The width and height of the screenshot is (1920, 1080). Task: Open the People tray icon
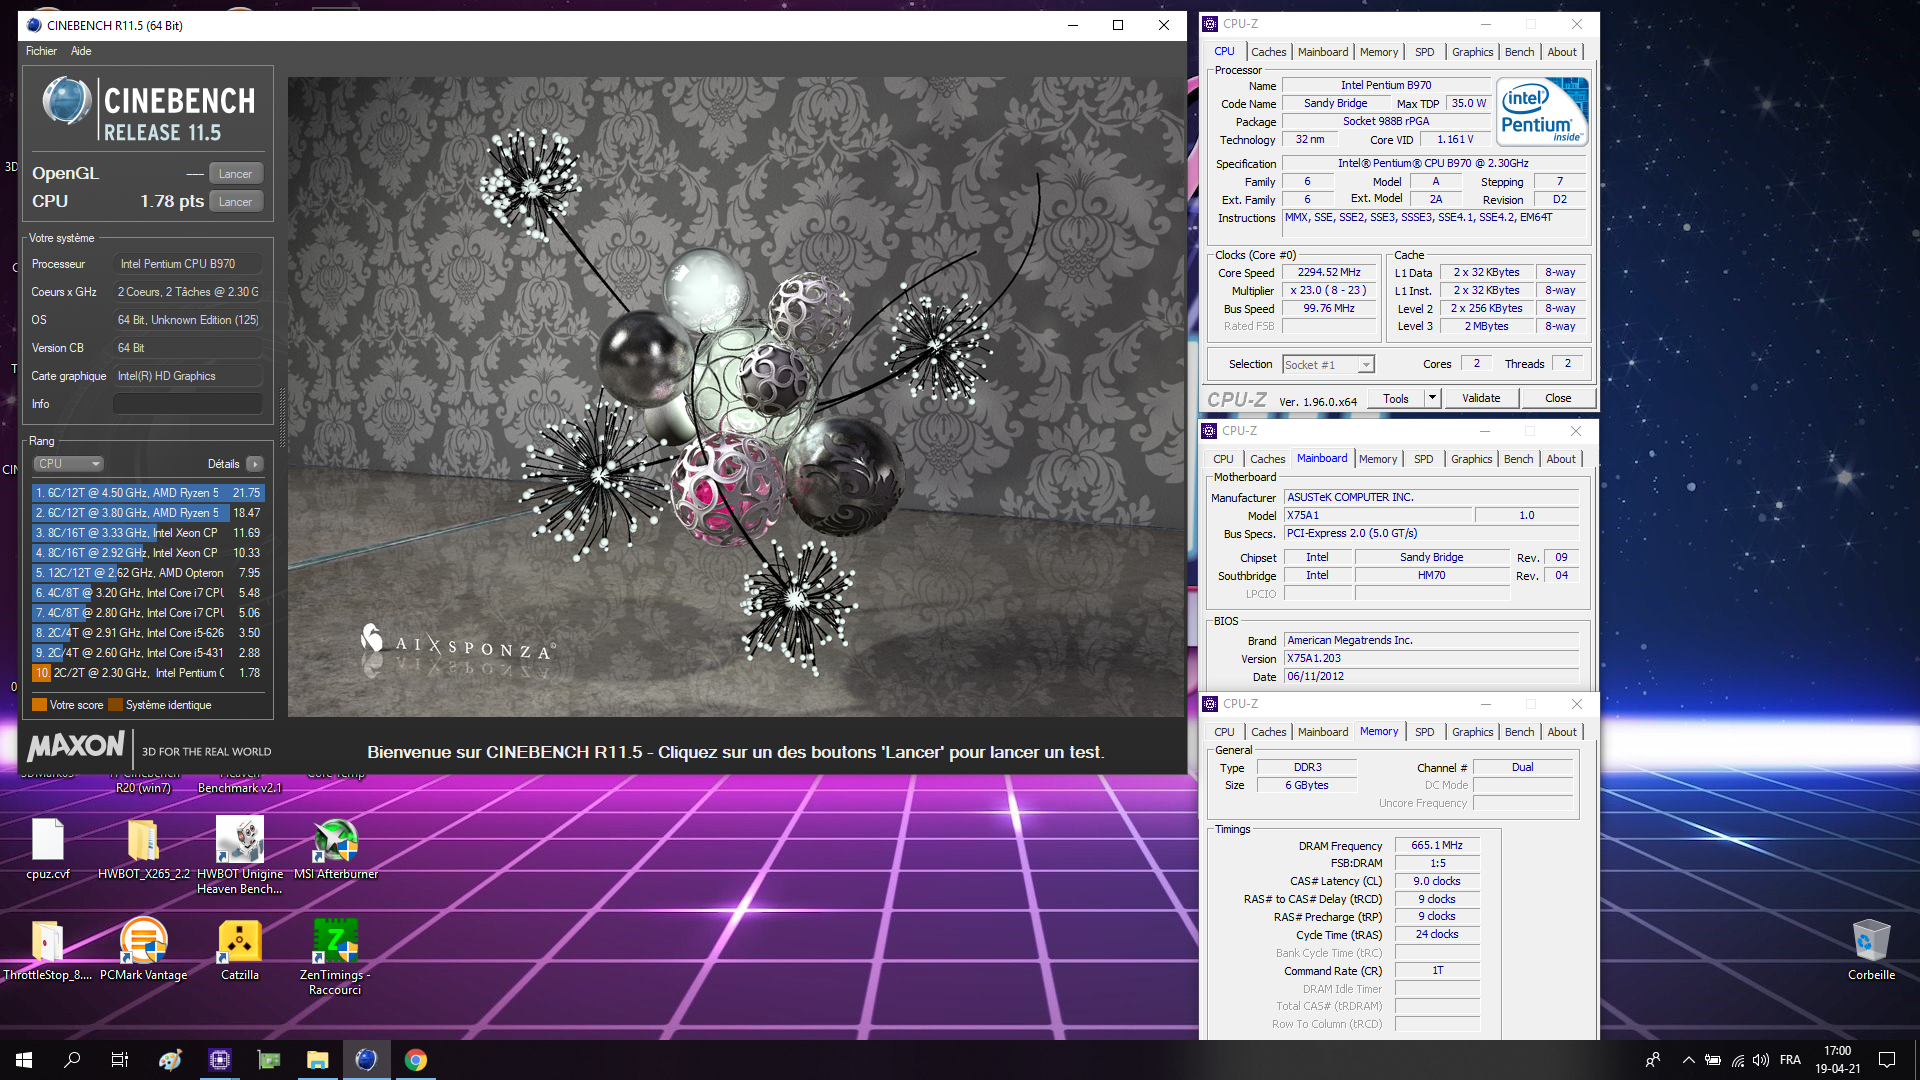coord(1653,1060)
